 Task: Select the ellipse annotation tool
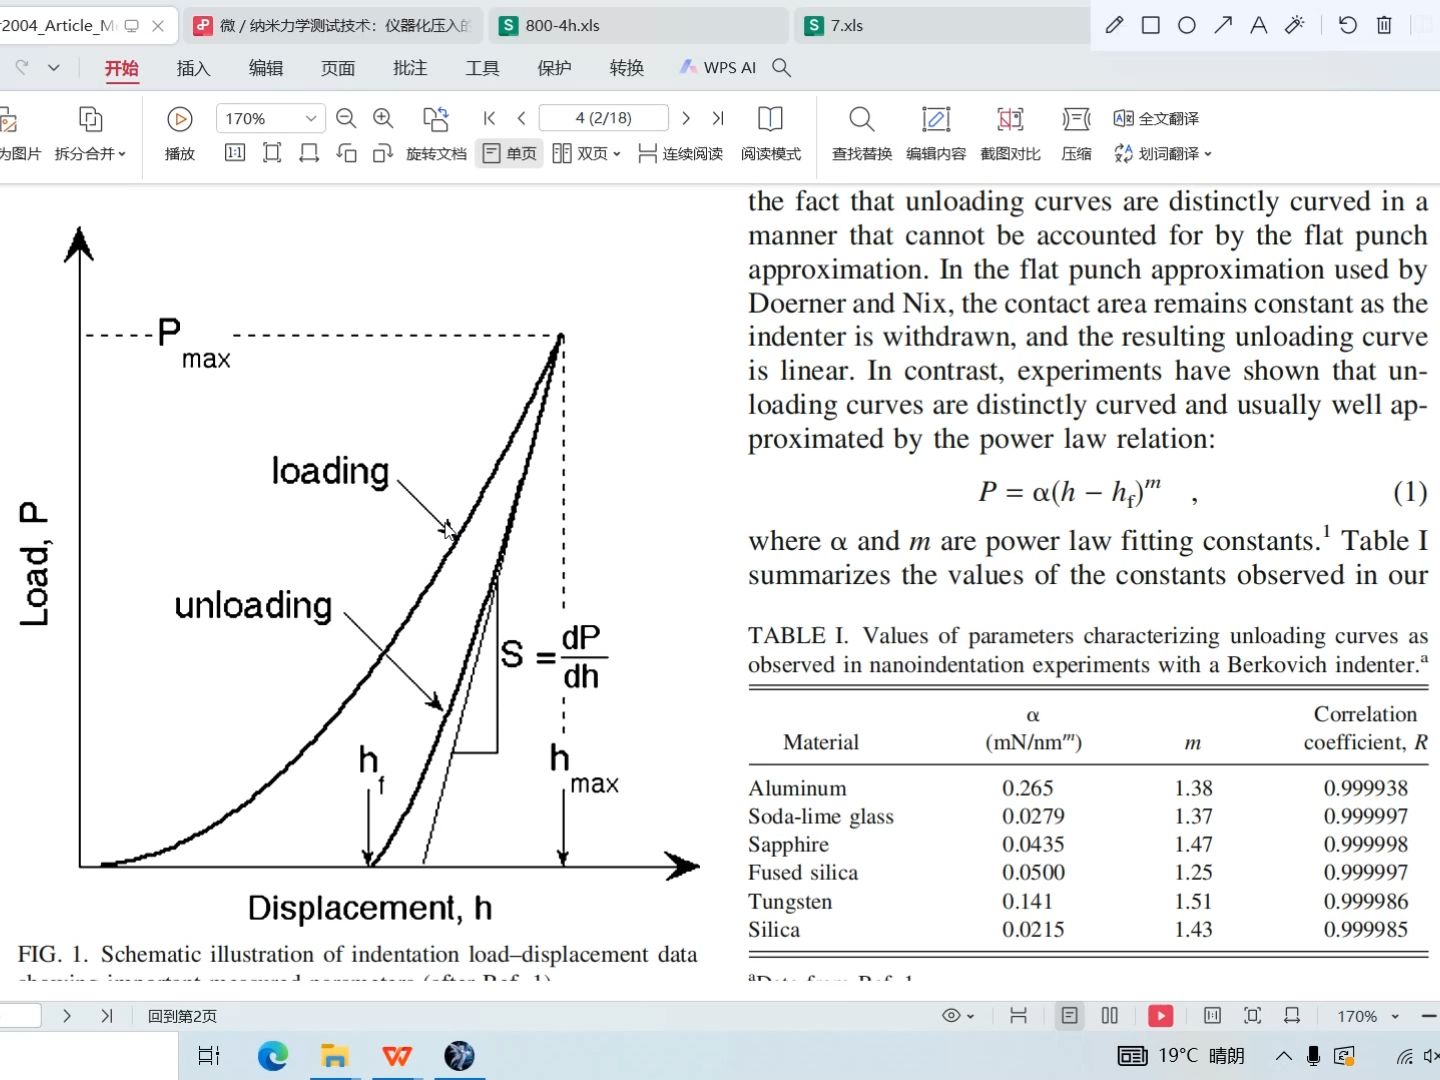tap(1187, 25)
